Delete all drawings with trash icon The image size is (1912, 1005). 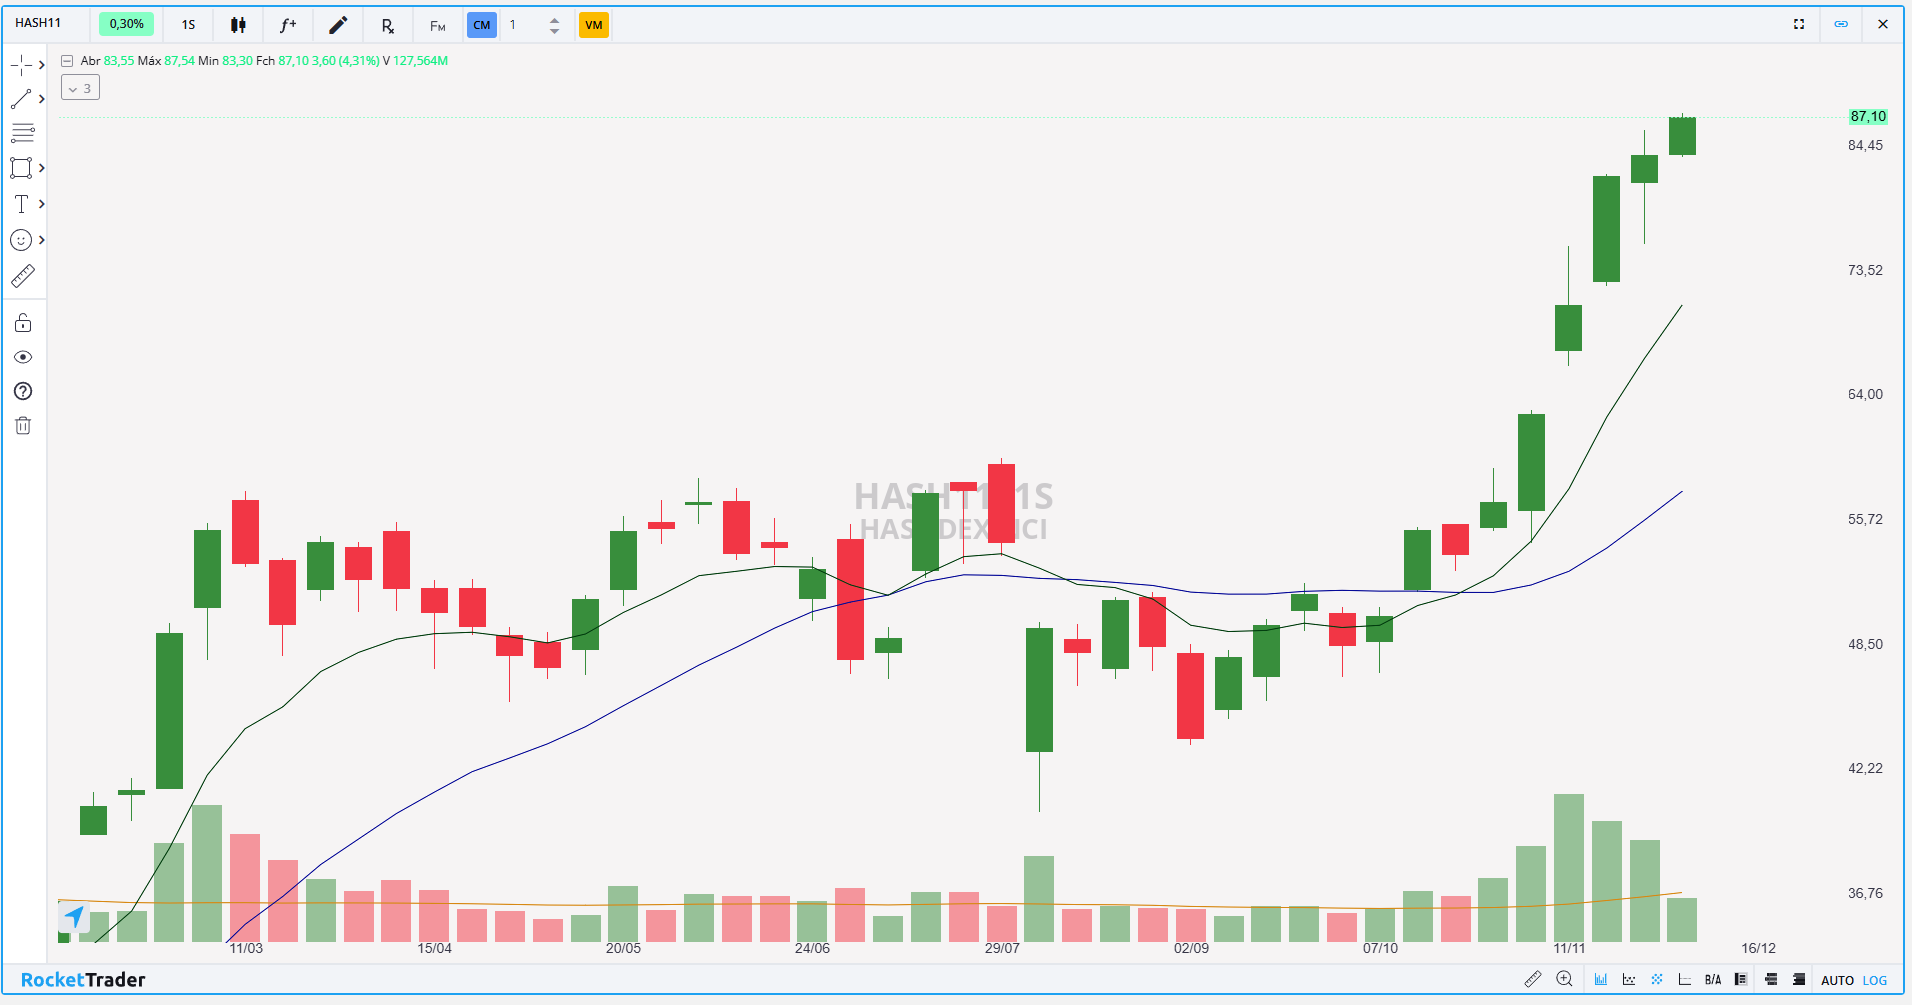[x=22, y=425]
